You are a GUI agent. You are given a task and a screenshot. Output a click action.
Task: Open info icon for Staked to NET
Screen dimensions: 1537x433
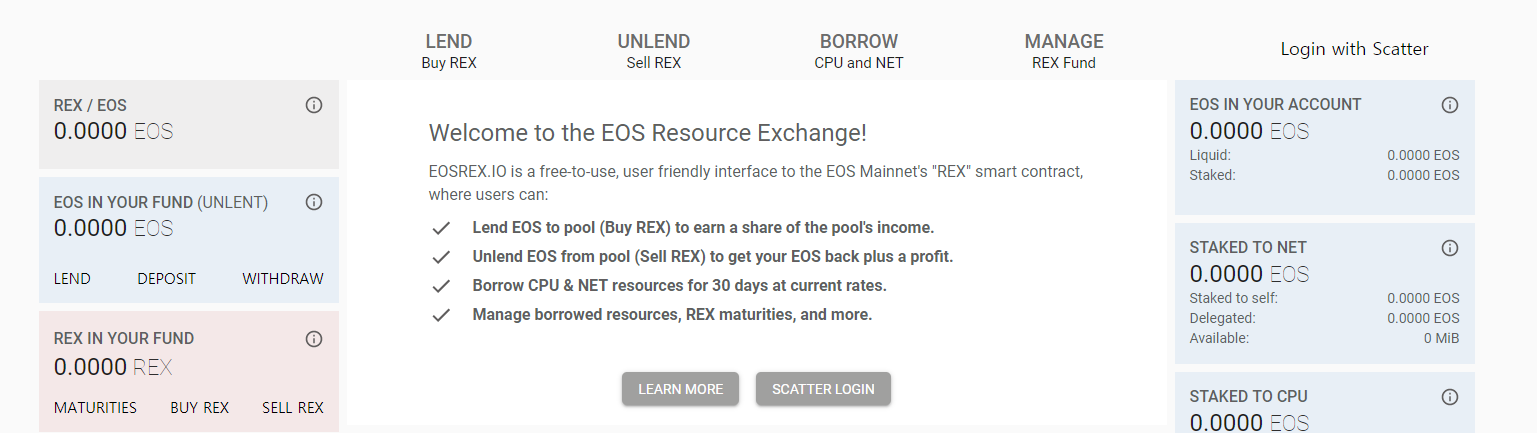pos(1450,247)
